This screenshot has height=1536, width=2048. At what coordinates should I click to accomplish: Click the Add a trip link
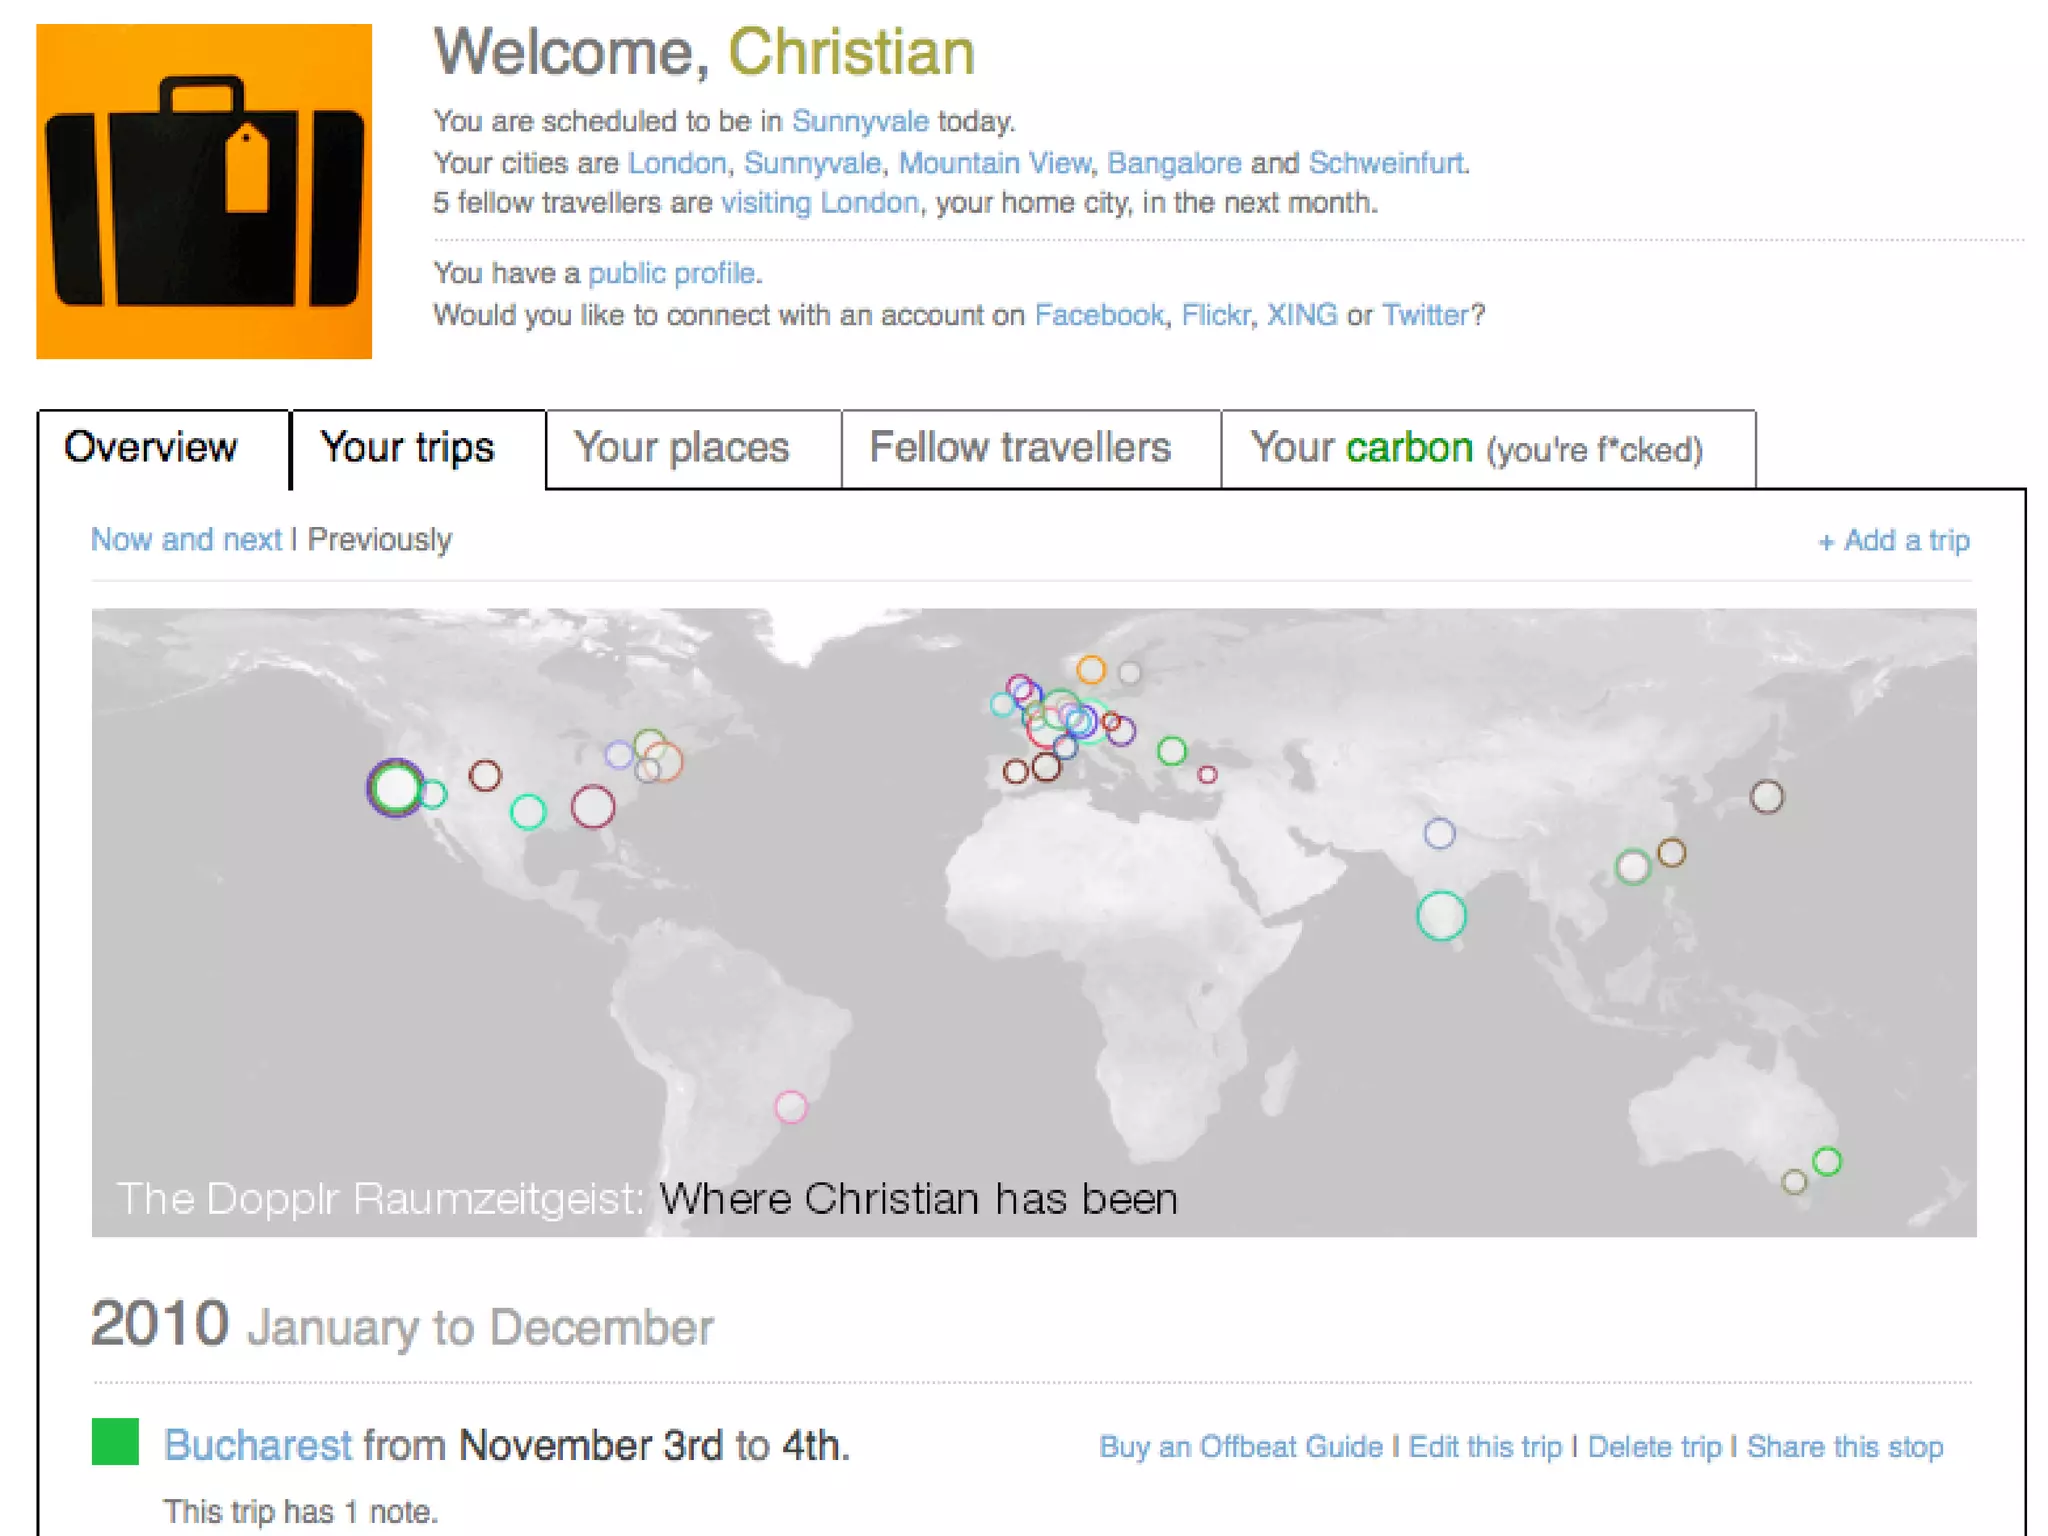click(x=1893, y=541)
